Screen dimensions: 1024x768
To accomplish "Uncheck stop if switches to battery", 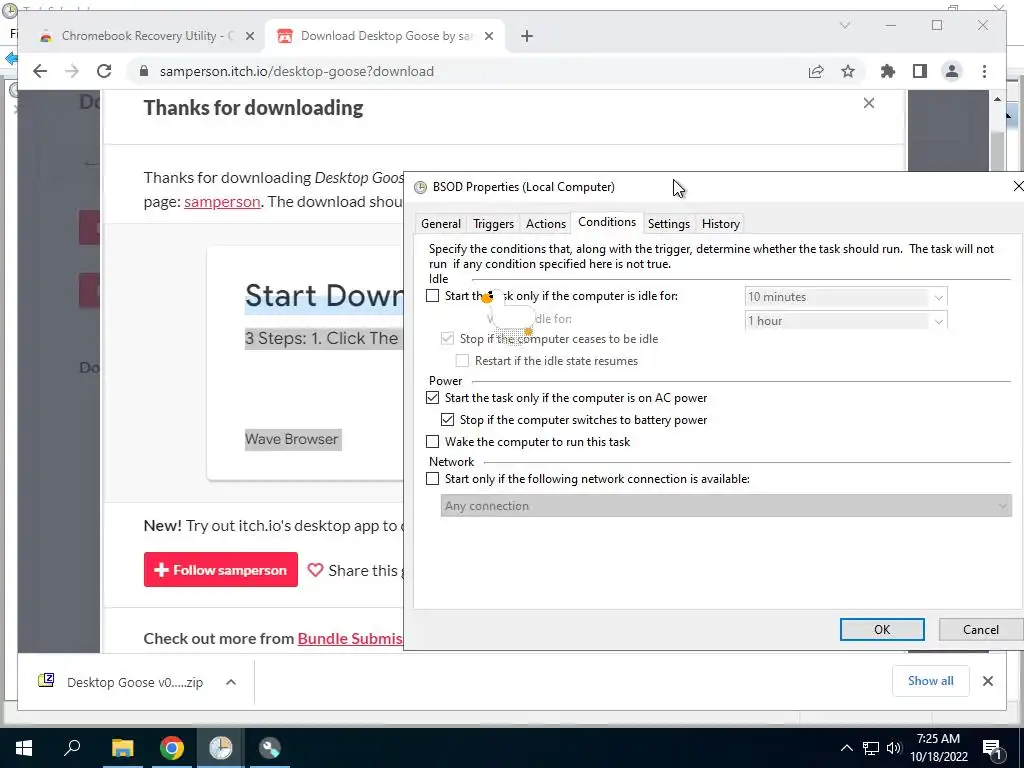I will 447,420.
